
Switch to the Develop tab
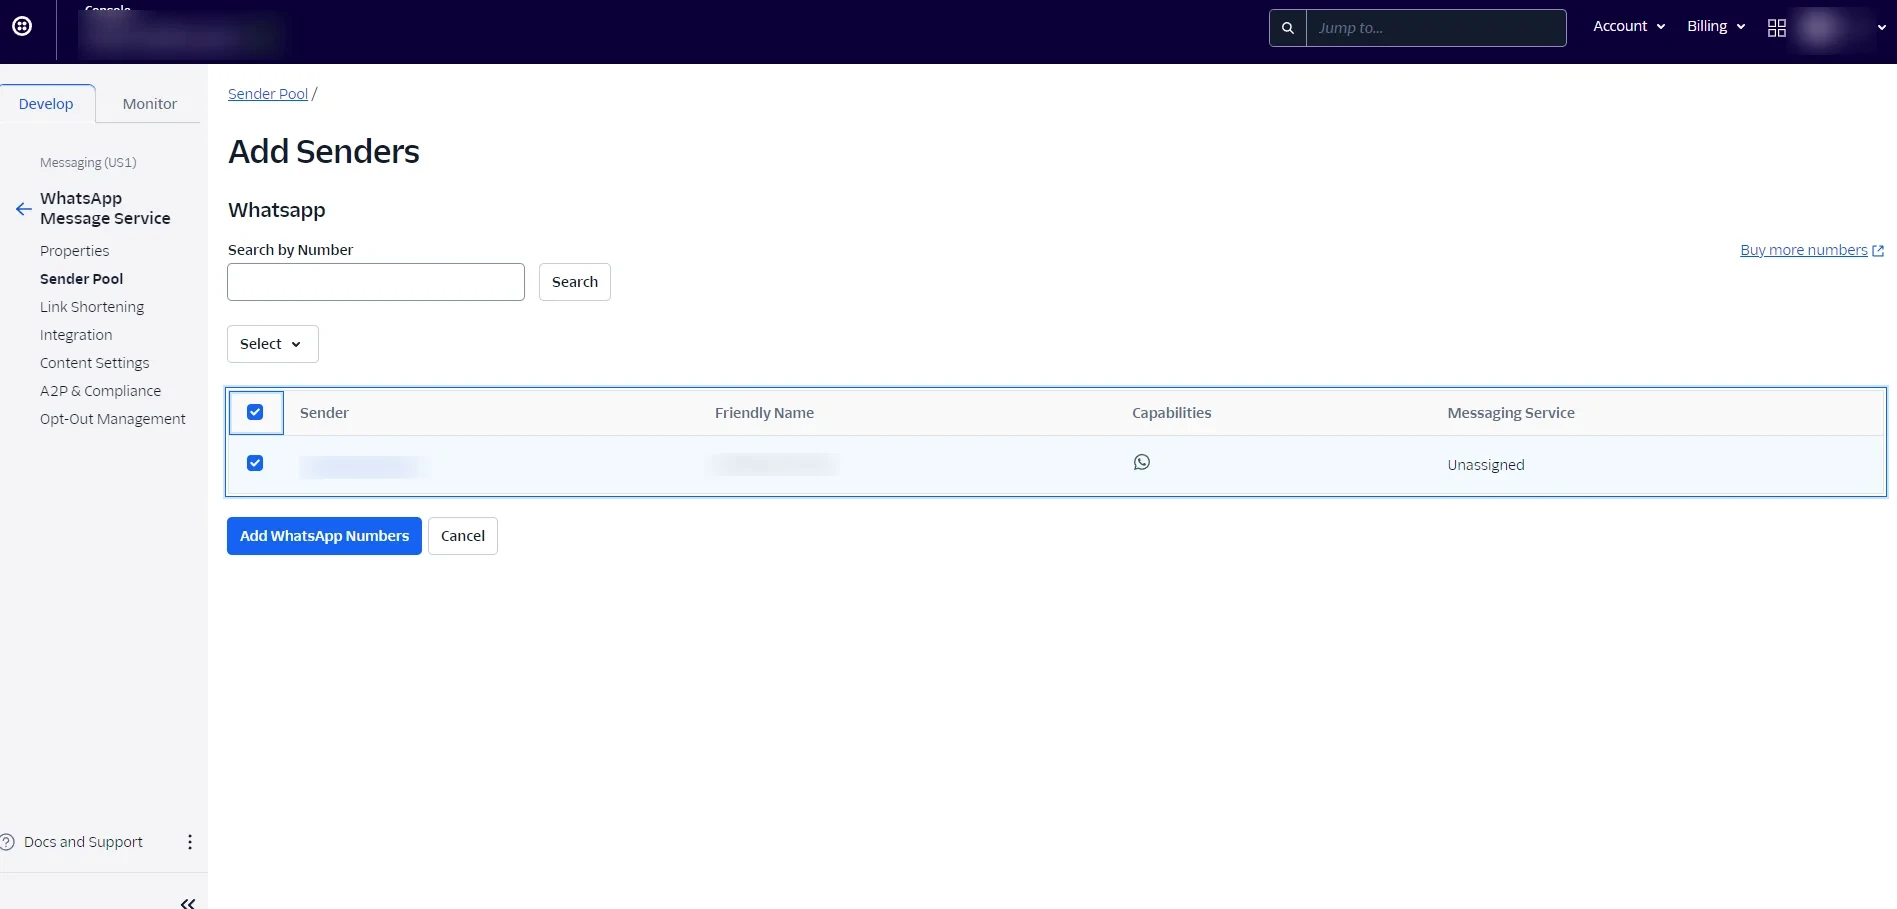[x=47, y=104]
